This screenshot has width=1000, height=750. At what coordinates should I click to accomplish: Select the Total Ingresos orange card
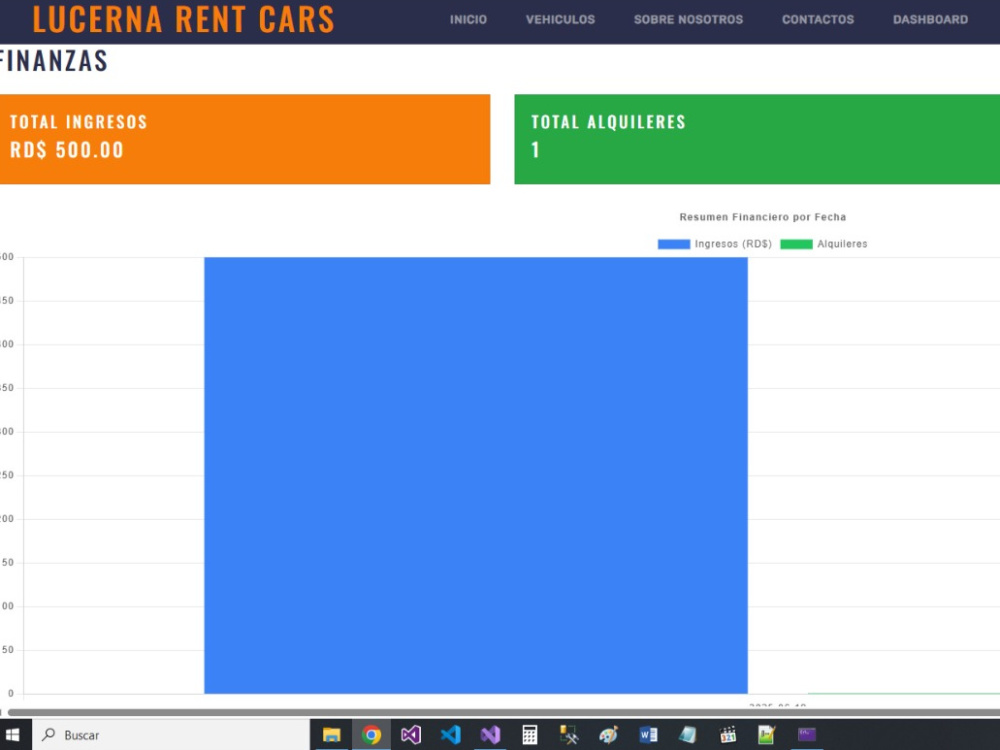click(x=245, y=139)
